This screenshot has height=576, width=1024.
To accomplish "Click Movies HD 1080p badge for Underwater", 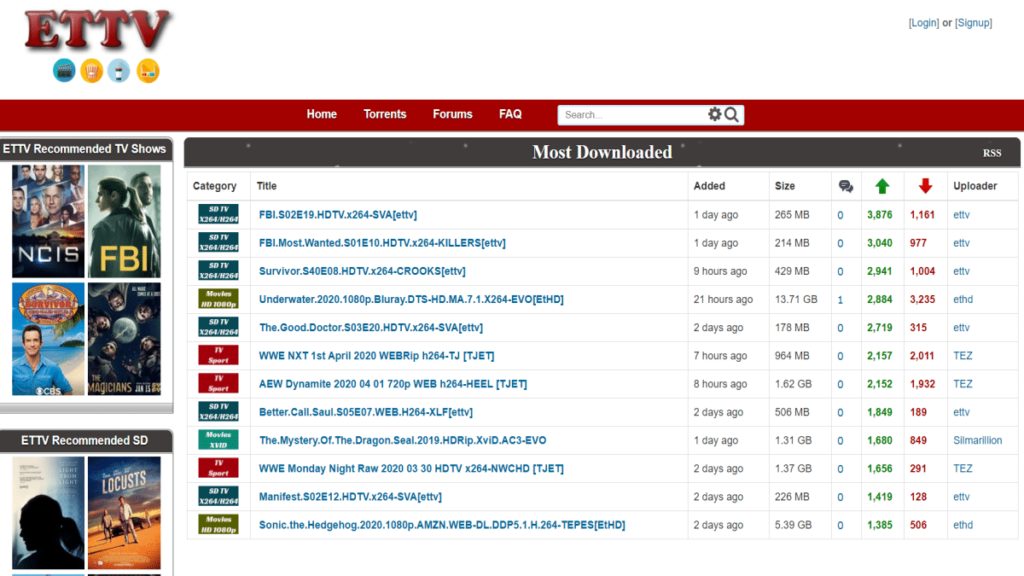I will pyautogui.click(x=218, y=298).
